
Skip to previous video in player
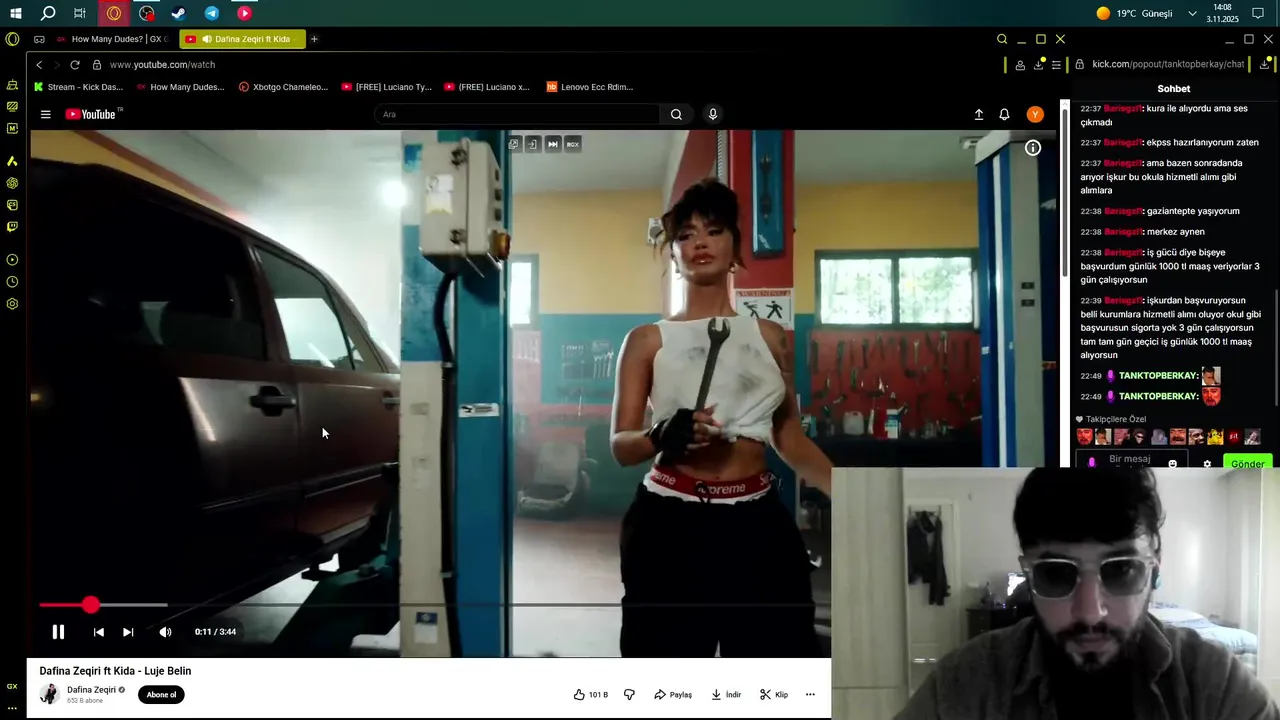98,632
